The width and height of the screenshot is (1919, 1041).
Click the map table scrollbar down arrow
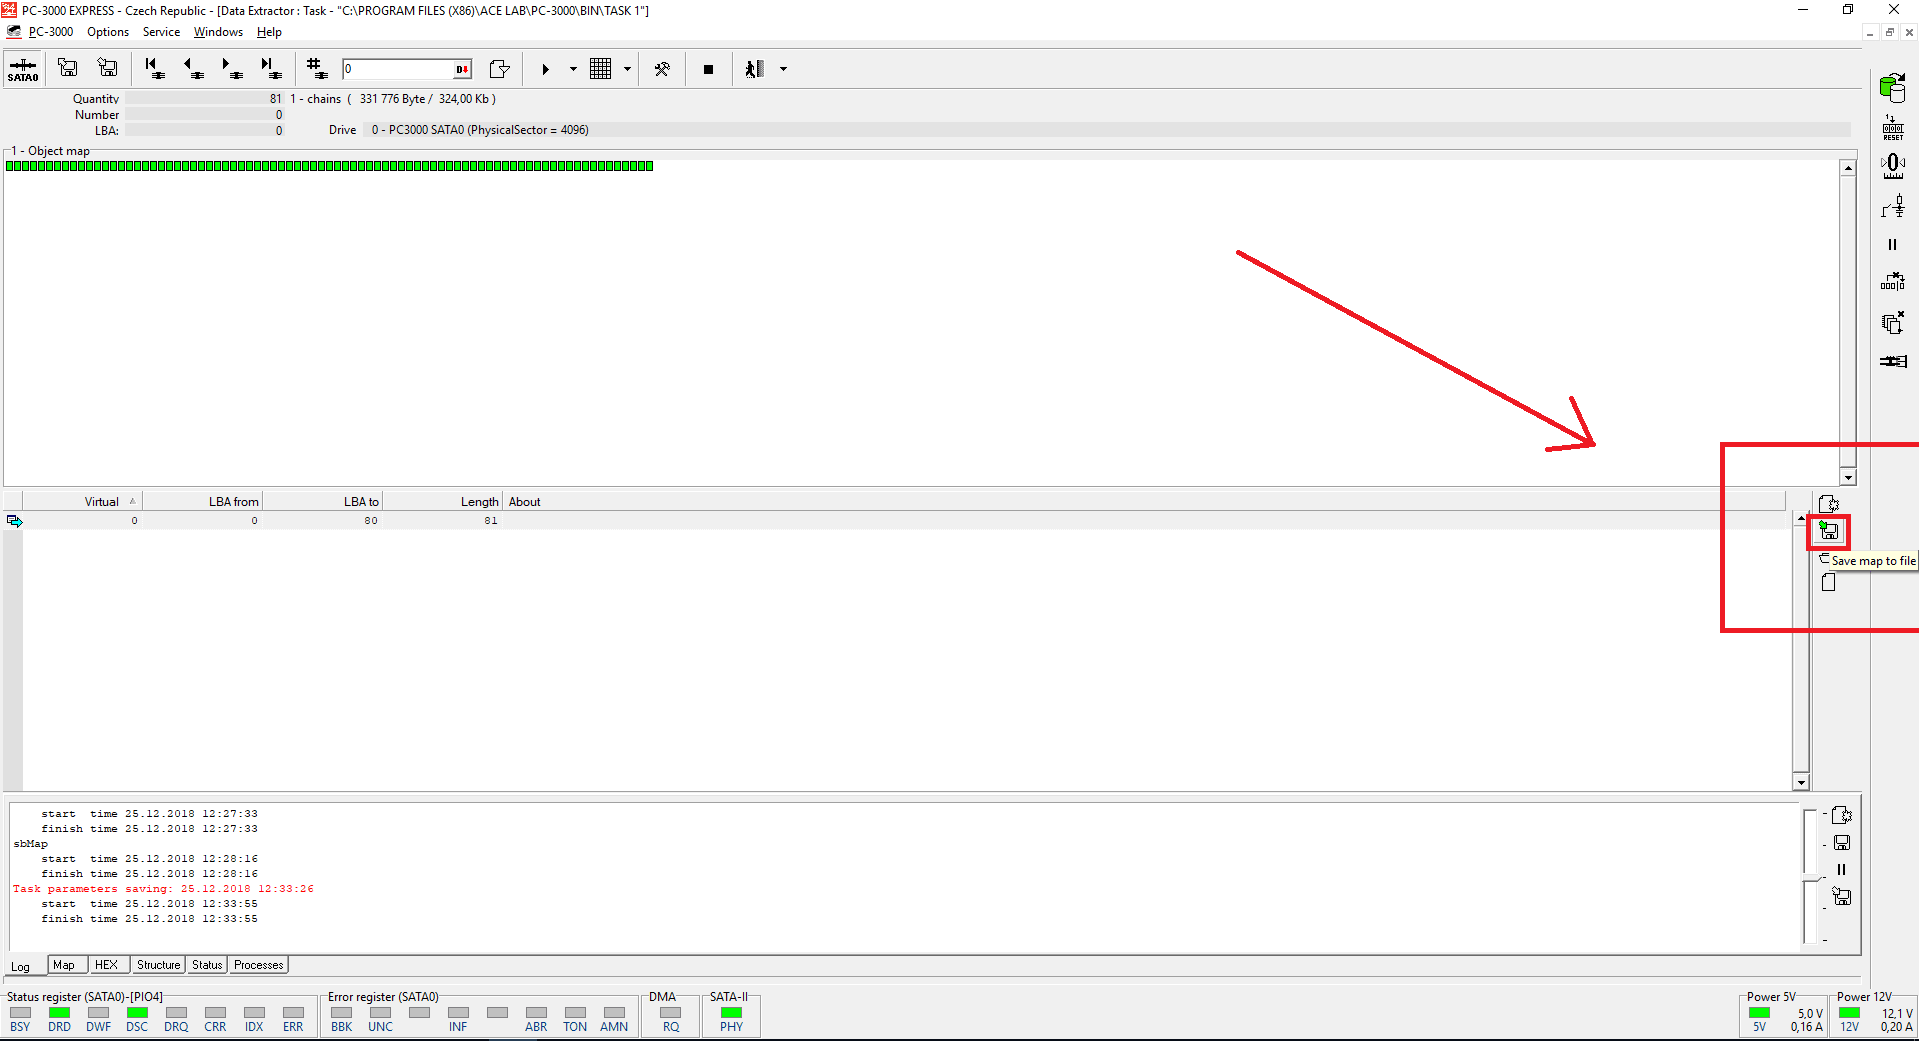tap(1801, 782)
